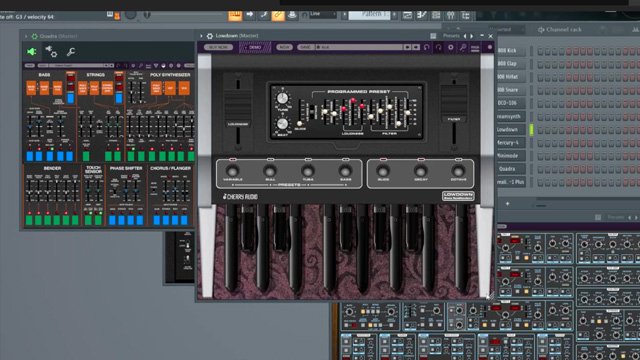Expand the Lowdown window menu arrow
640x360 pixels.
click(x=201, y=36)
